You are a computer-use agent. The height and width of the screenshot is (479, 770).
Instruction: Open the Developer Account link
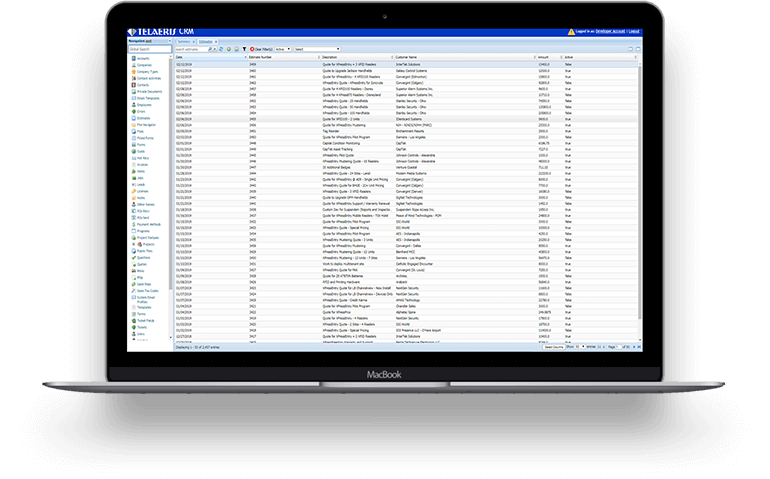pos(610,31)
